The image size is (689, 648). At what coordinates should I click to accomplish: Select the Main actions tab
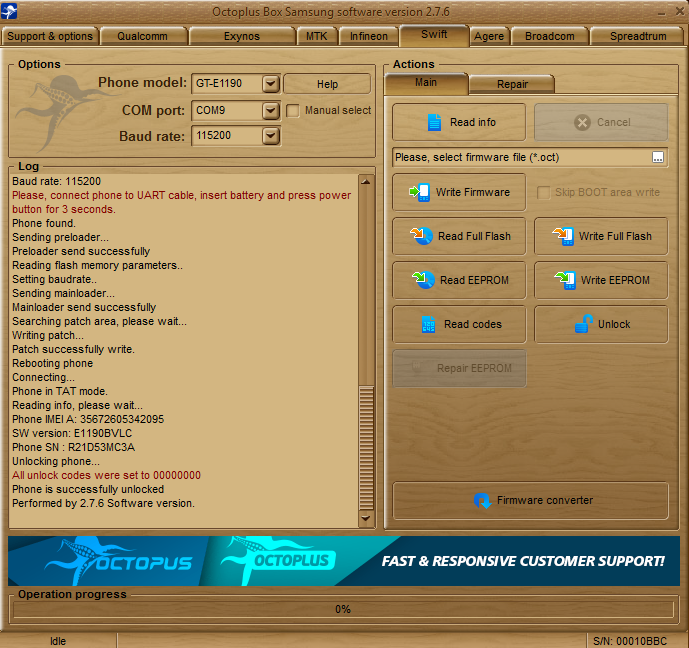pos(426,83)
